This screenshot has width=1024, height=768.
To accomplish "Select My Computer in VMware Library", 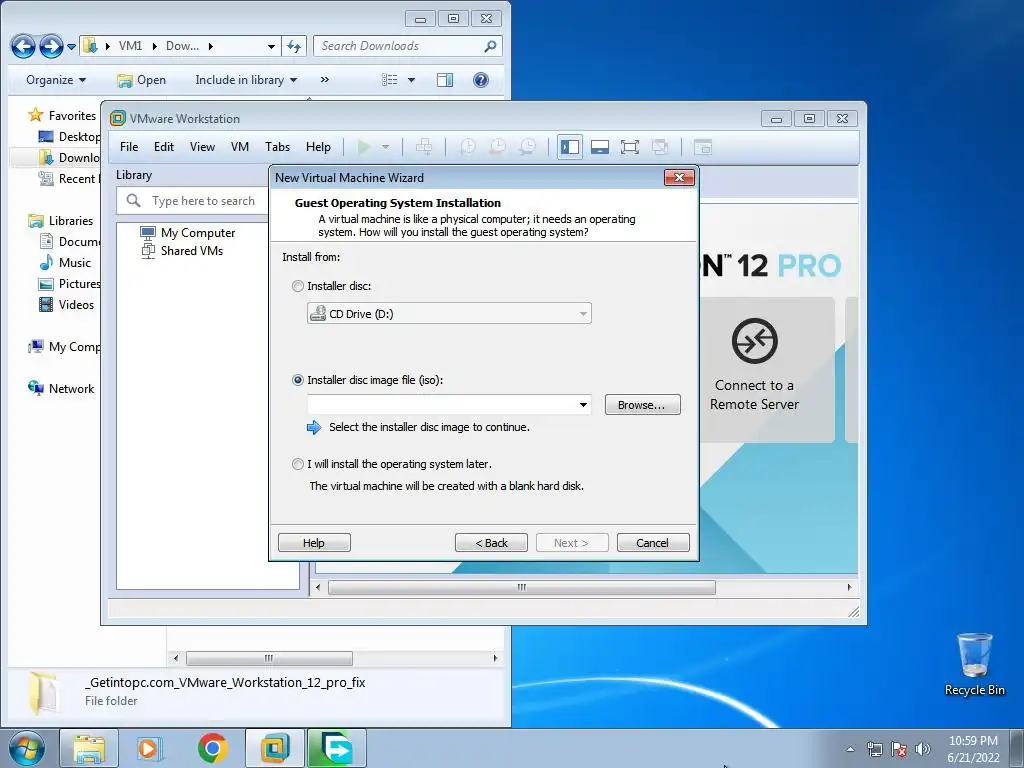I will click(x=197, y=232).
